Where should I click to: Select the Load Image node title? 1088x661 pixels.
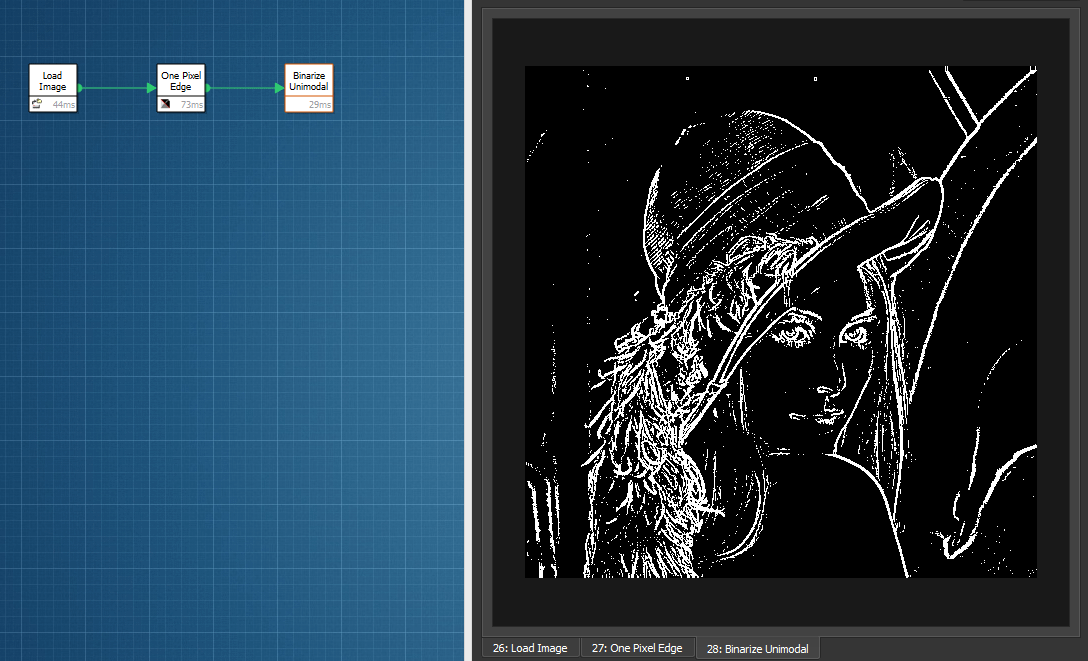pos(53,81)
